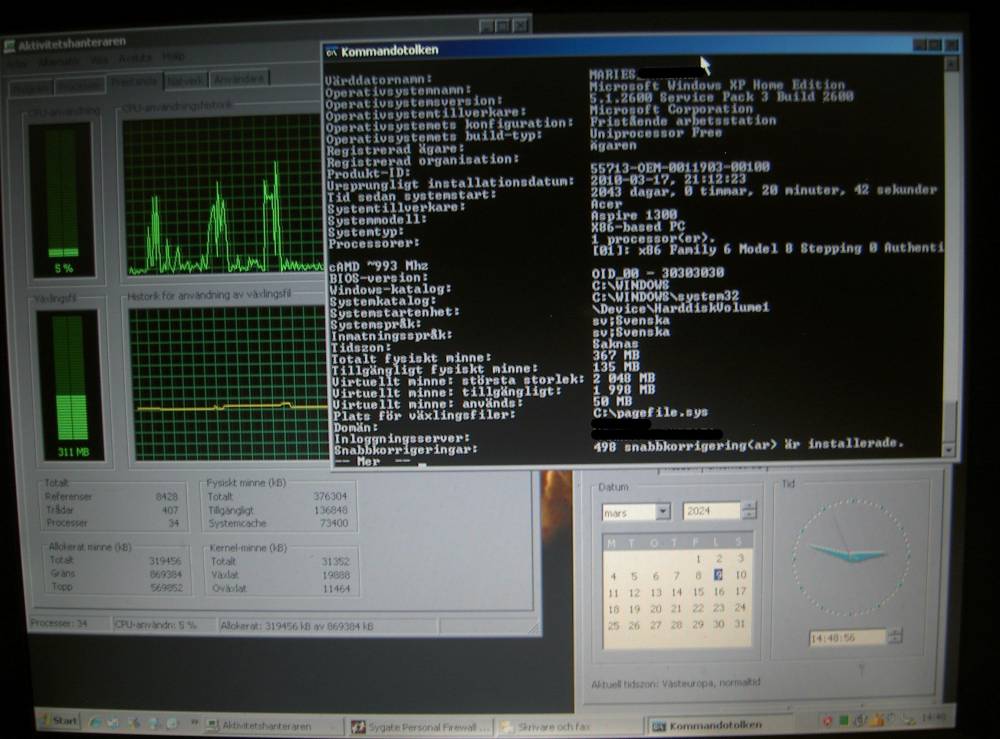The height and width of the screenshot is (739, 1000).
Task: Click the page file gauge showing 311 MB
Action: point(70,384)
